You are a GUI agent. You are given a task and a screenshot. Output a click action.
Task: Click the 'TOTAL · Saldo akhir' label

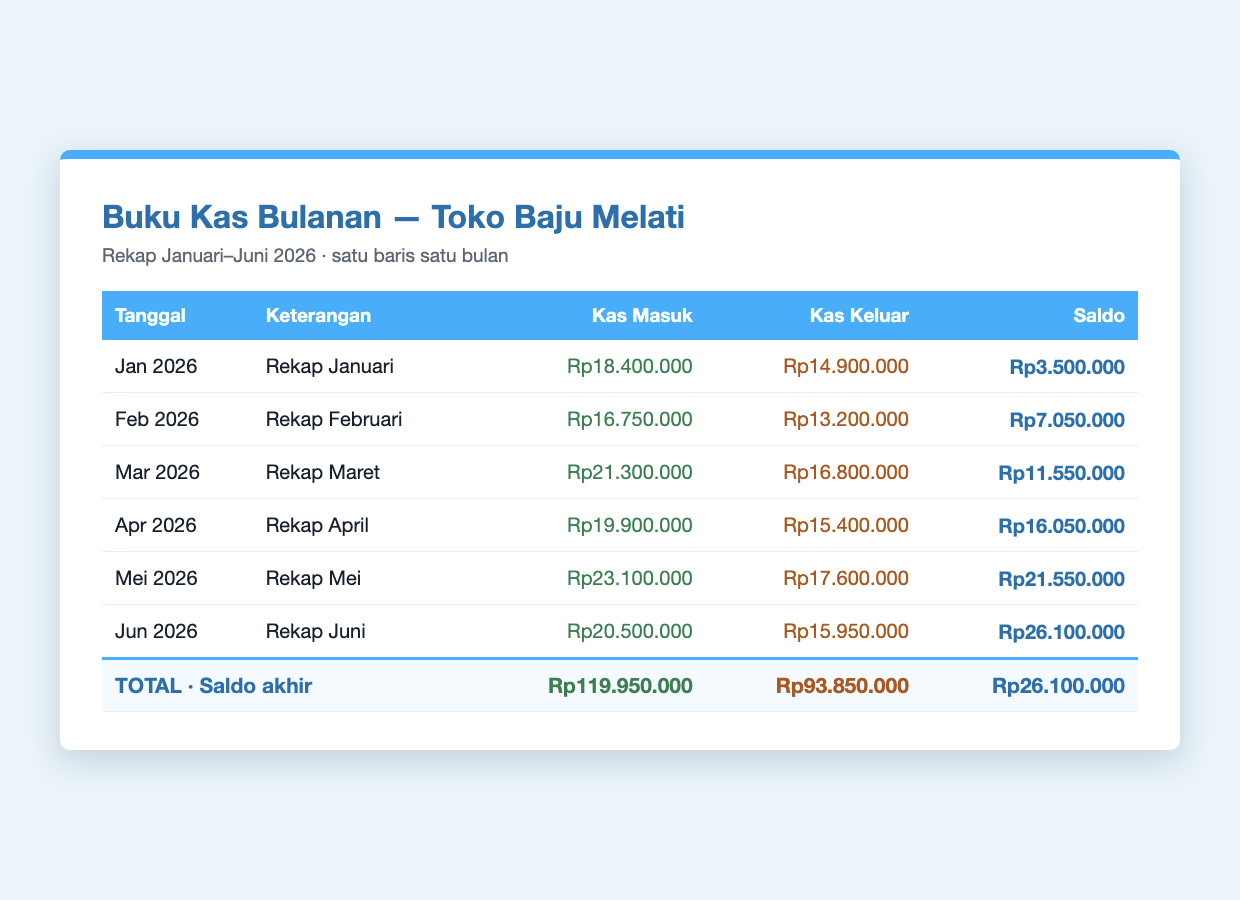214,686
